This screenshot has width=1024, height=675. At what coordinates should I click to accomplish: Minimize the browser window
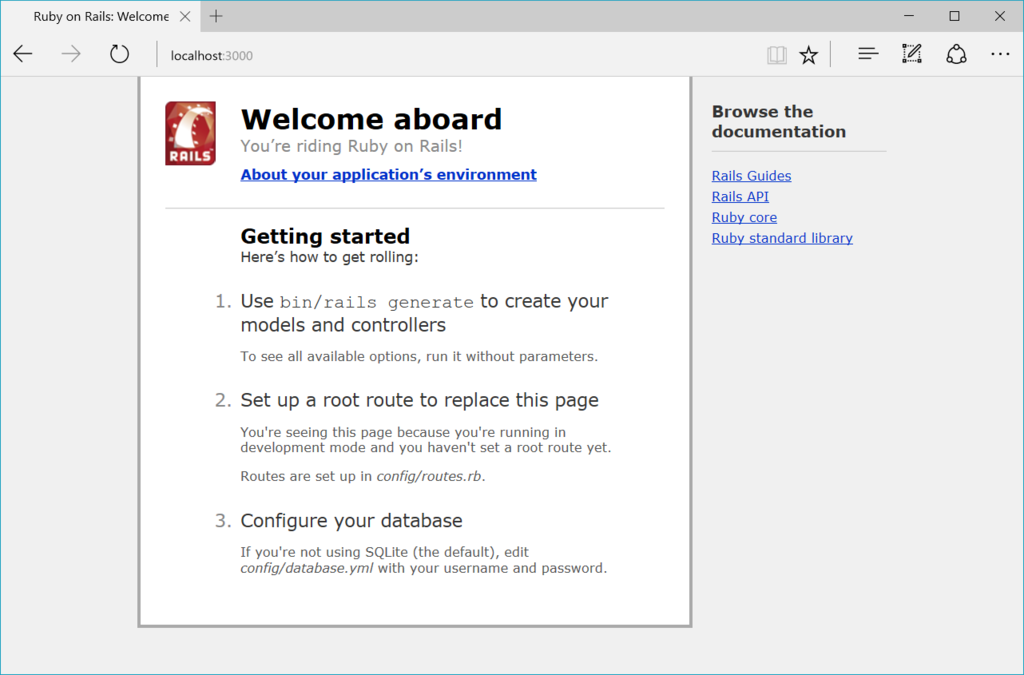(x=908, y=16)
